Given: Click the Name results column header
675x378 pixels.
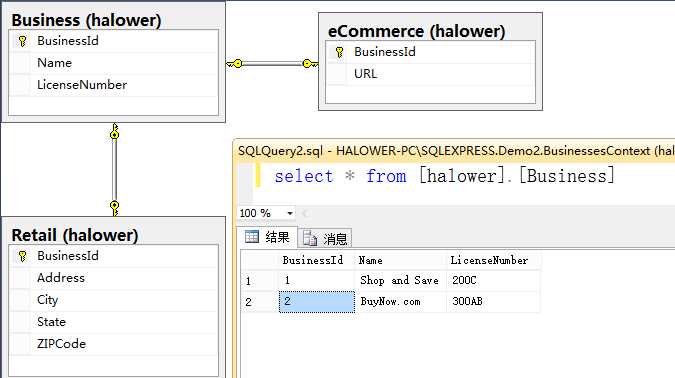Looking at the screenshot, I should tap(400, 260).
